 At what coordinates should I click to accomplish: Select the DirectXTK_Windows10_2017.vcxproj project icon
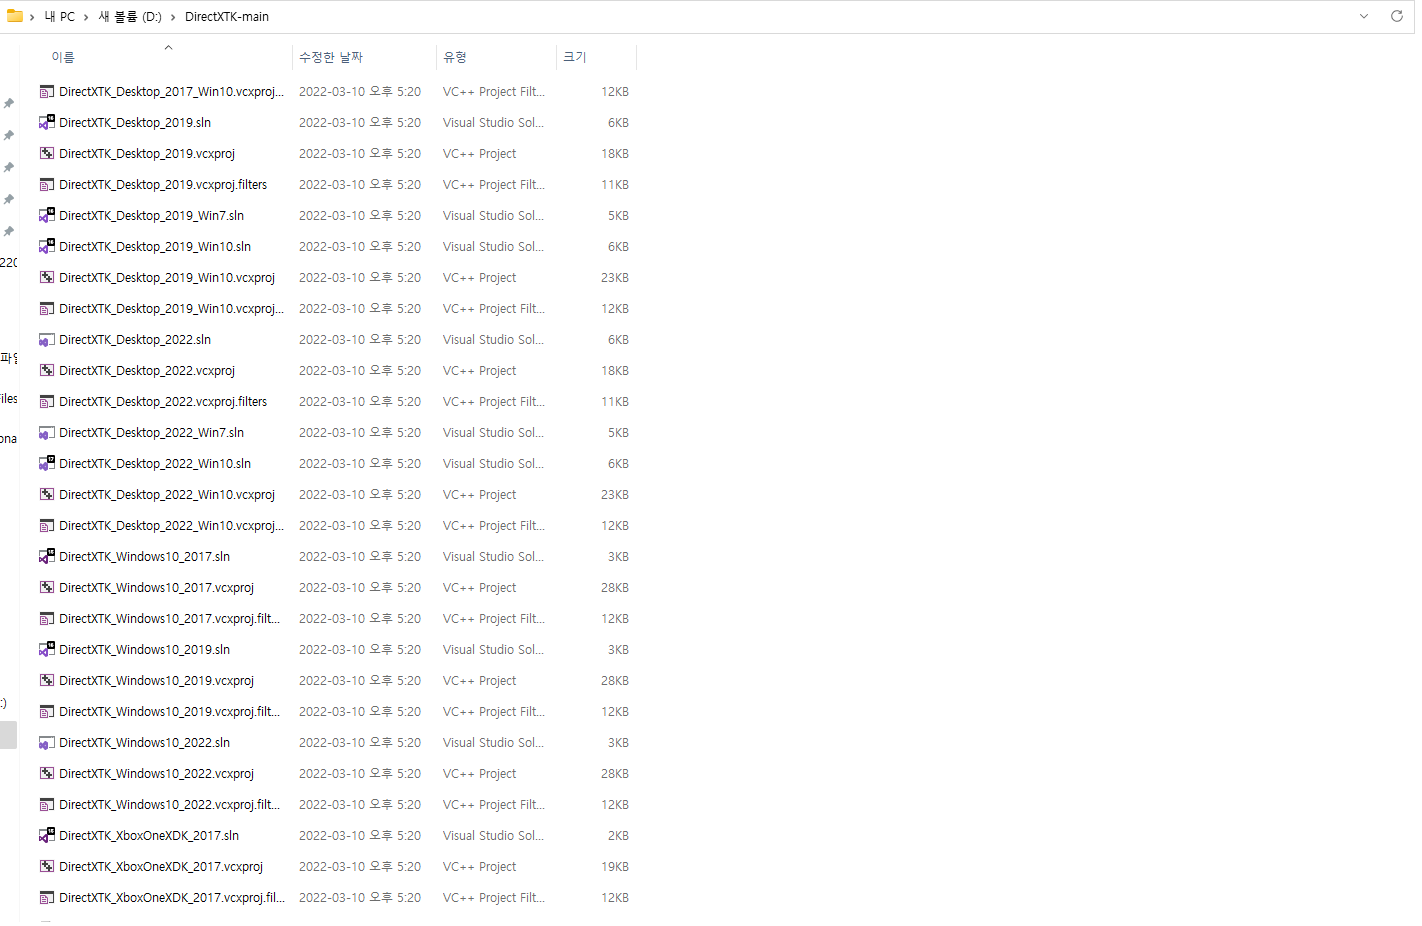point(47,588)
